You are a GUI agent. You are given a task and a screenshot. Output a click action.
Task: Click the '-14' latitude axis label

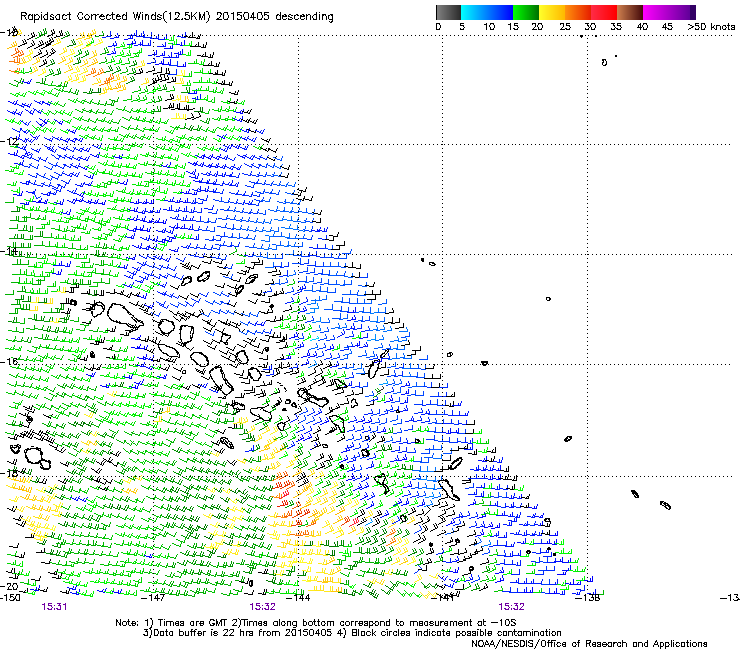coord(9,251)
